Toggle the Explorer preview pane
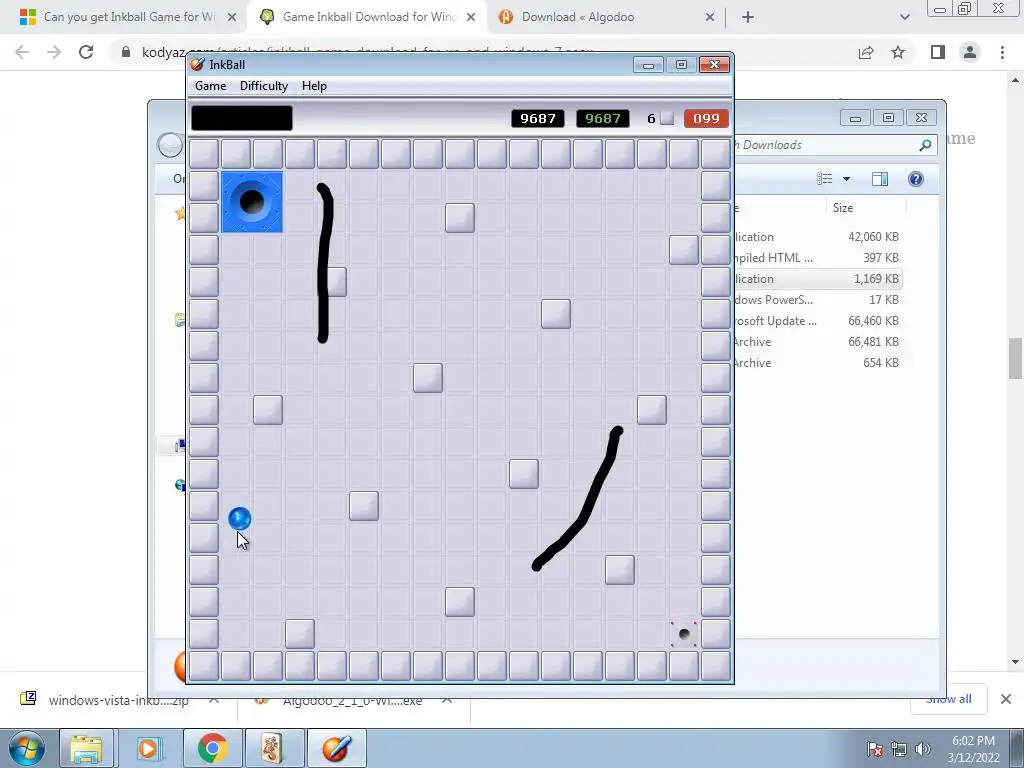This screenshot has width=1024, height=768. click(880, 179)
